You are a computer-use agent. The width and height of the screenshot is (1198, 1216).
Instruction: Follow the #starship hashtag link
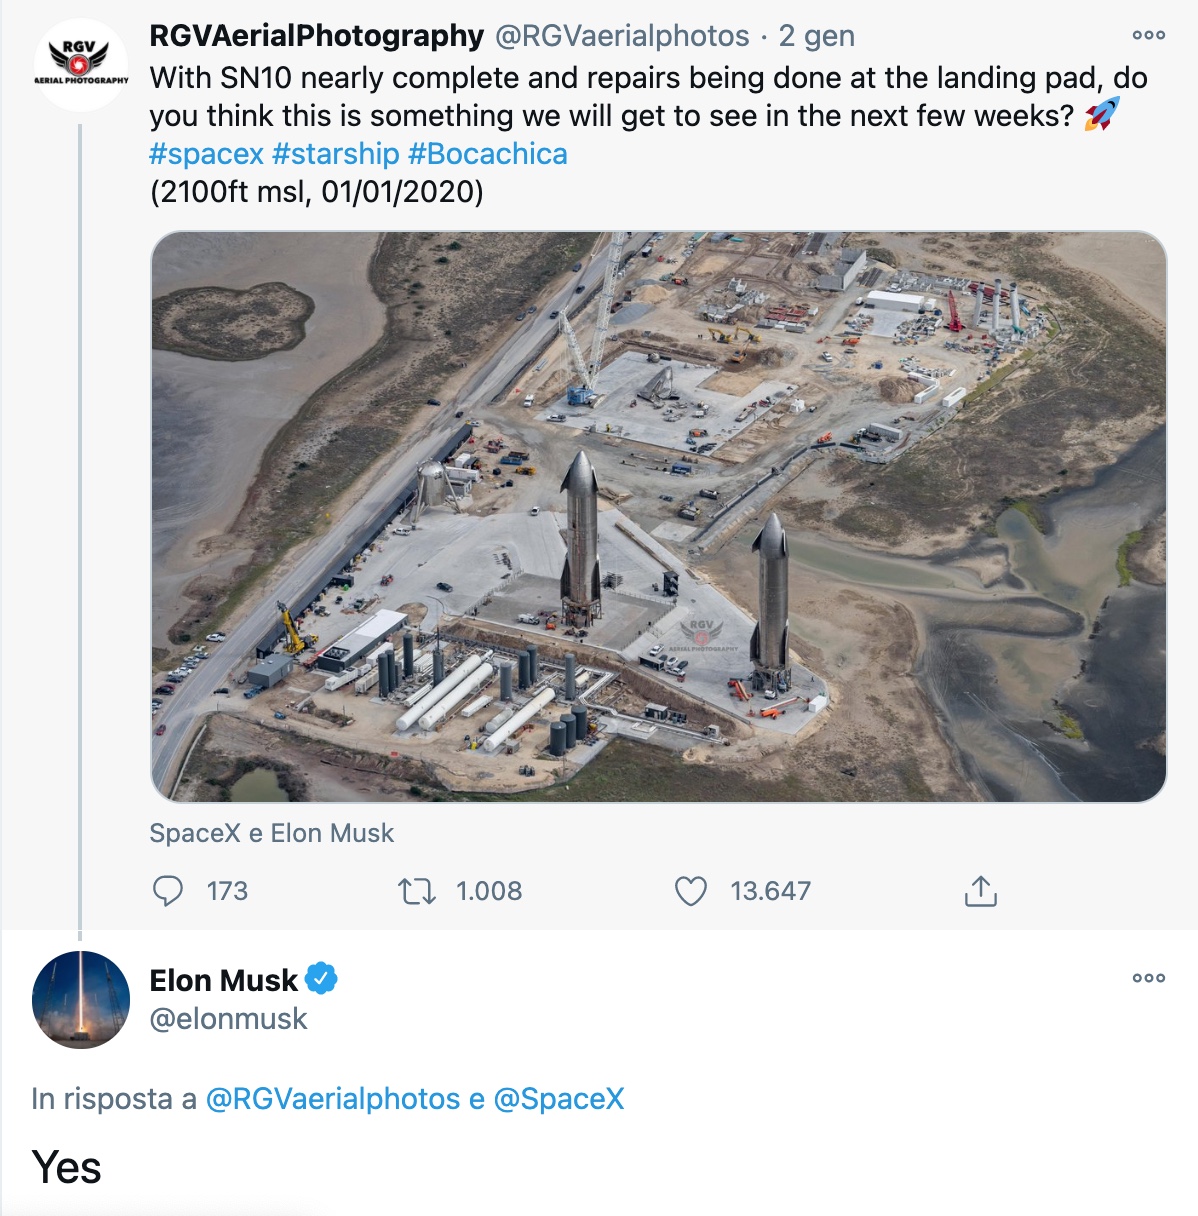[335, 154]
